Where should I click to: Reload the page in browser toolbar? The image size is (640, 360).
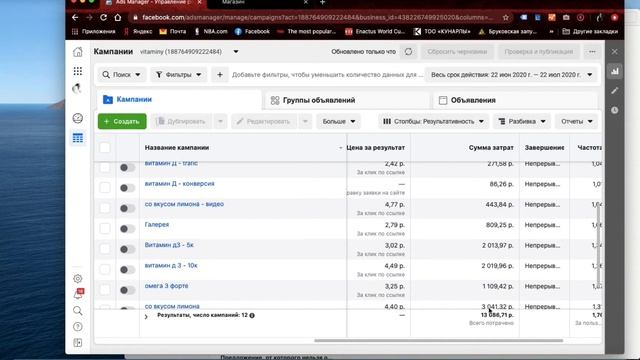[103, 18]
